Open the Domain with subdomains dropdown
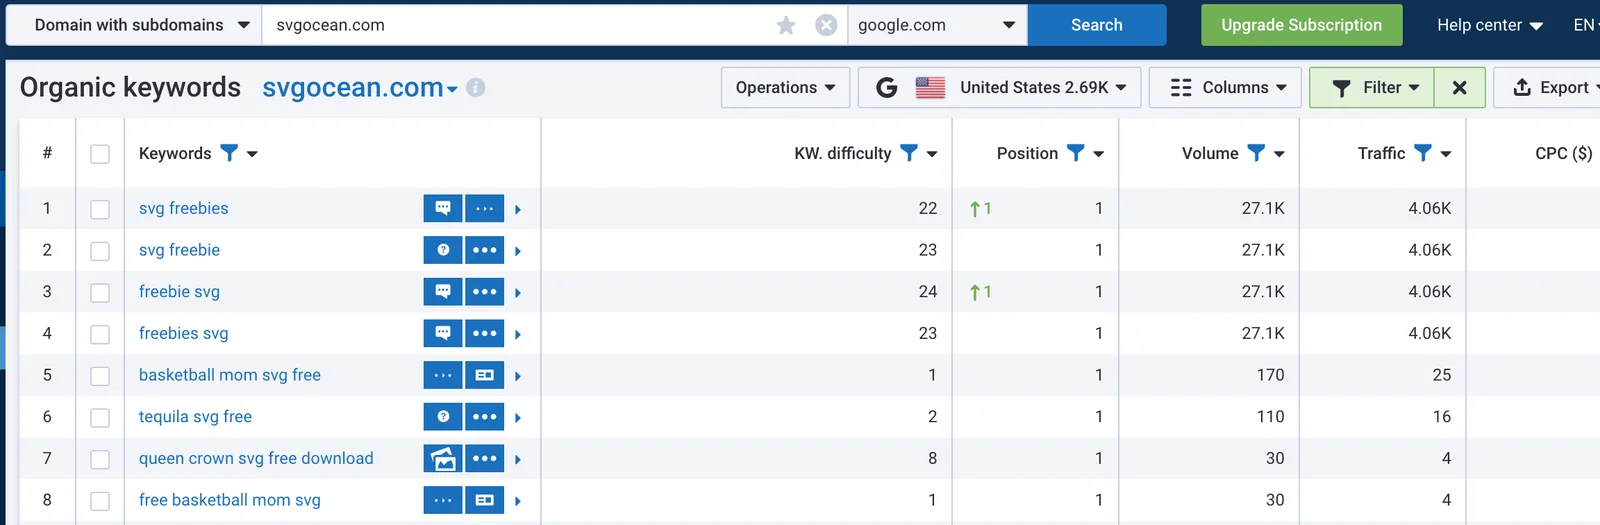The height and width of the screenshot is (525, 1600). [134, 25]
